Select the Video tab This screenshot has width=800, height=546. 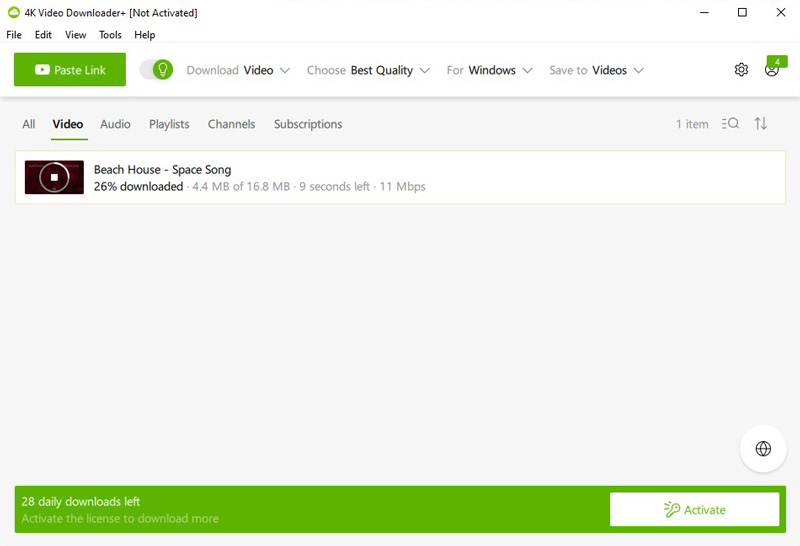coord(68,124)
